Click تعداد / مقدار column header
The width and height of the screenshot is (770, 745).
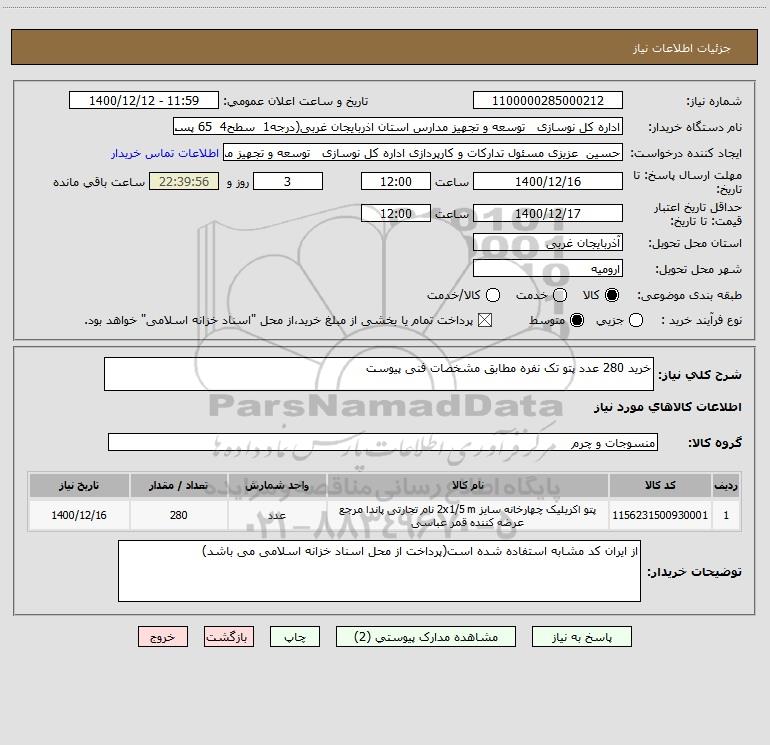179,485
